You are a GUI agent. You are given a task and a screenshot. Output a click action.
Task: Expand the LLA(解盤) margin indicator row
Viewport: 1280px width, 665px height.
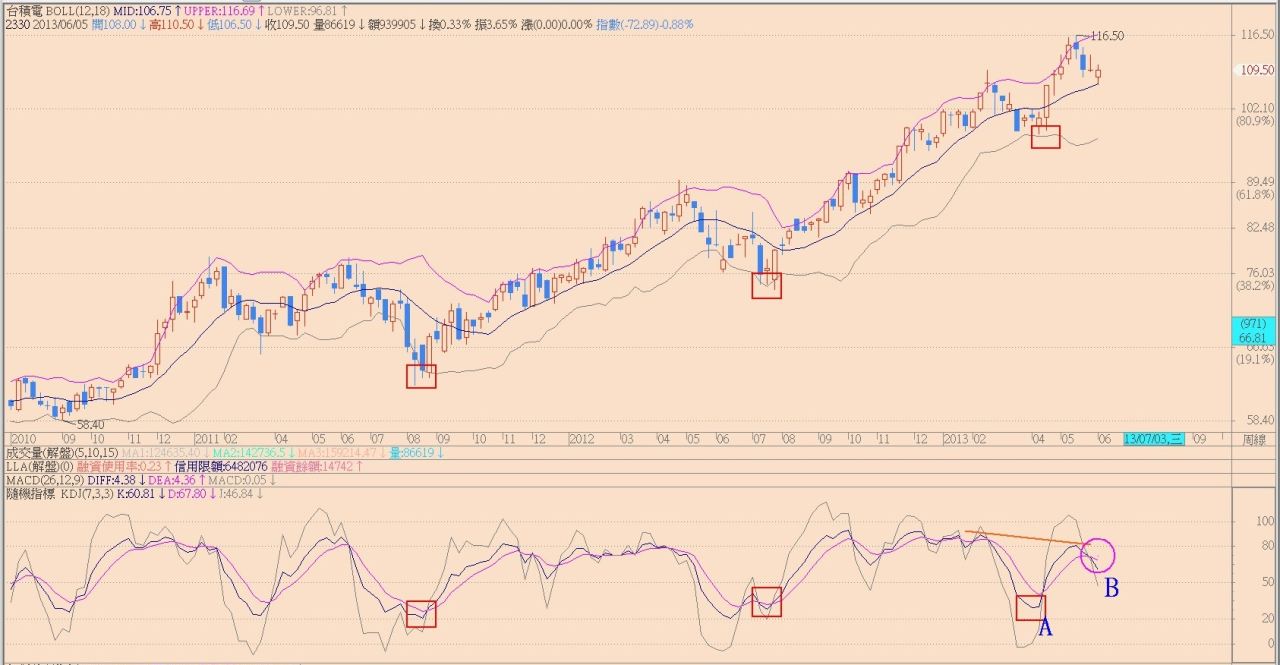click(x=36, y=466)
